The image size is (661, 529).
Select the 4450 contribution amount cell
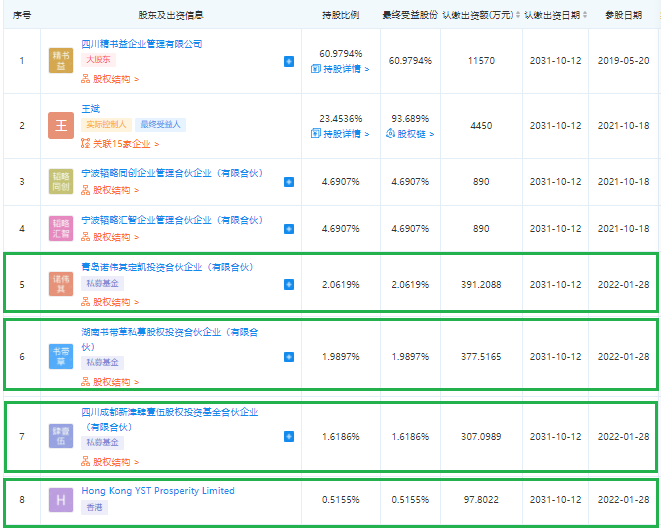pyautogui.click(x=481, y=126)
